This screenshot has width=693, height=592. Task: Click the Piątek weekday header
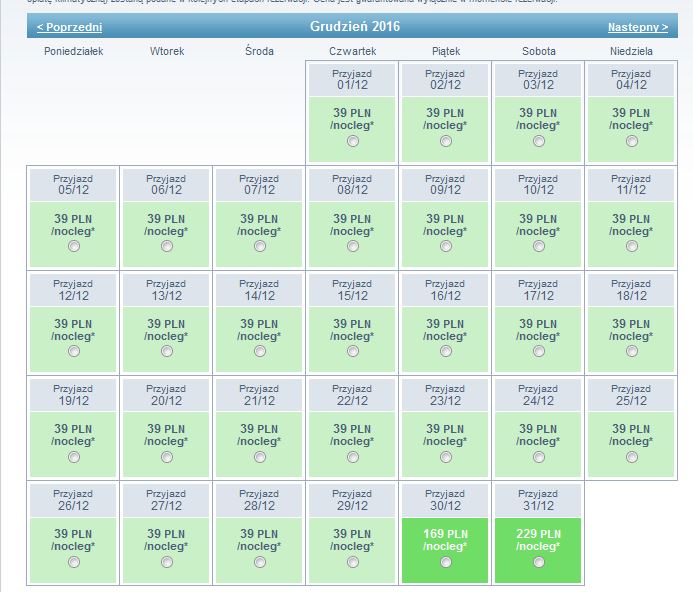coord(446,51)
